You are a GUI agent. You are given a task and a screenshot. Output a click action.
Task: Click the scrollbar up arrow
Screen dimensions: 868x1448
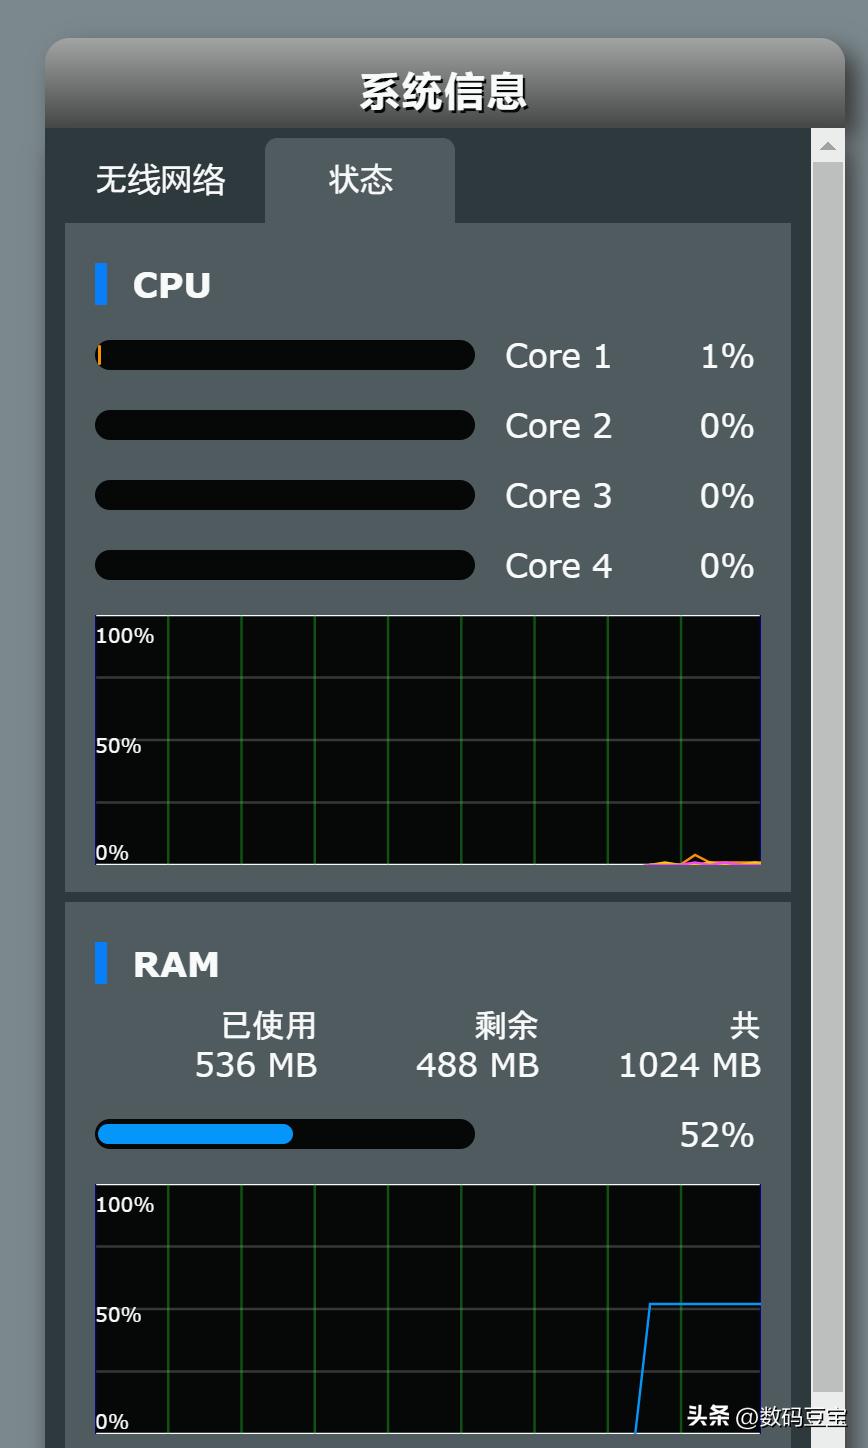coord(826,148)
